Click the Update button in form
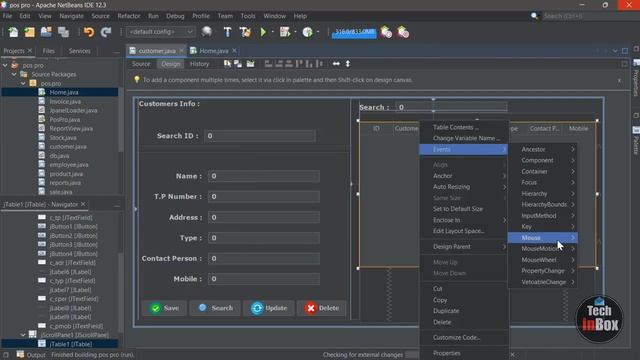The width and height of the screenshot is (640, 360). click(x=269, y=308)
